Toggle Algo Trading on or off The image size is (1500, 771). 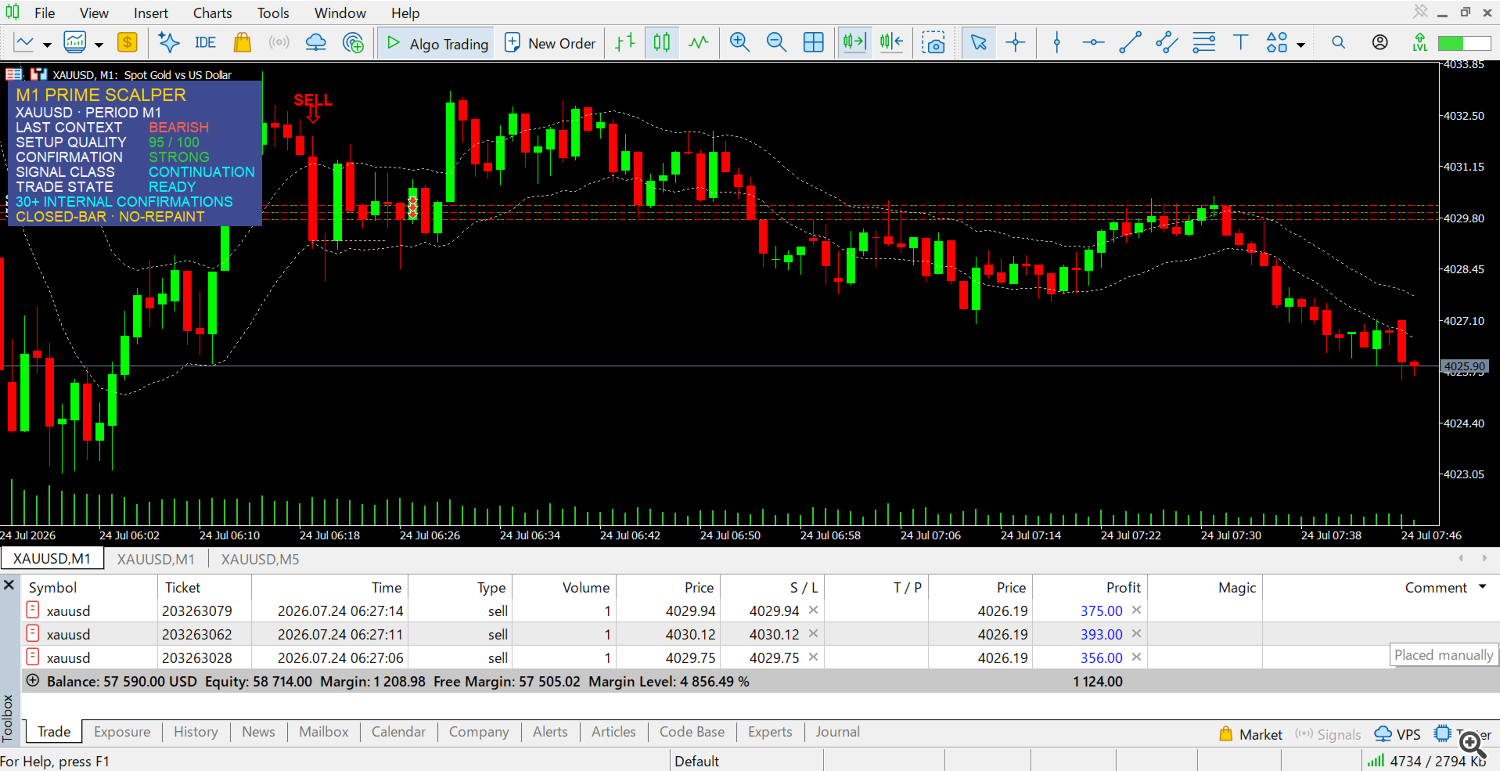tap(437, 43)
